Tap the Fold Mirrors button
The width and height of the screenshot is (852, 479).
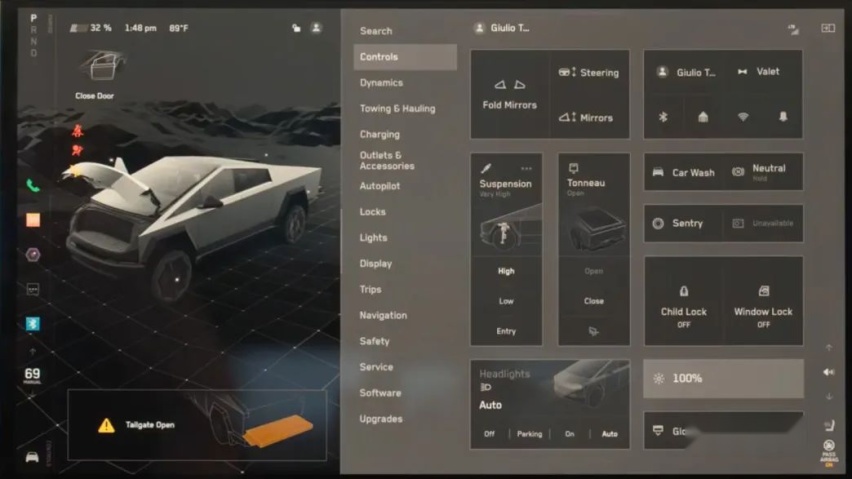click(x=510, y=94)
